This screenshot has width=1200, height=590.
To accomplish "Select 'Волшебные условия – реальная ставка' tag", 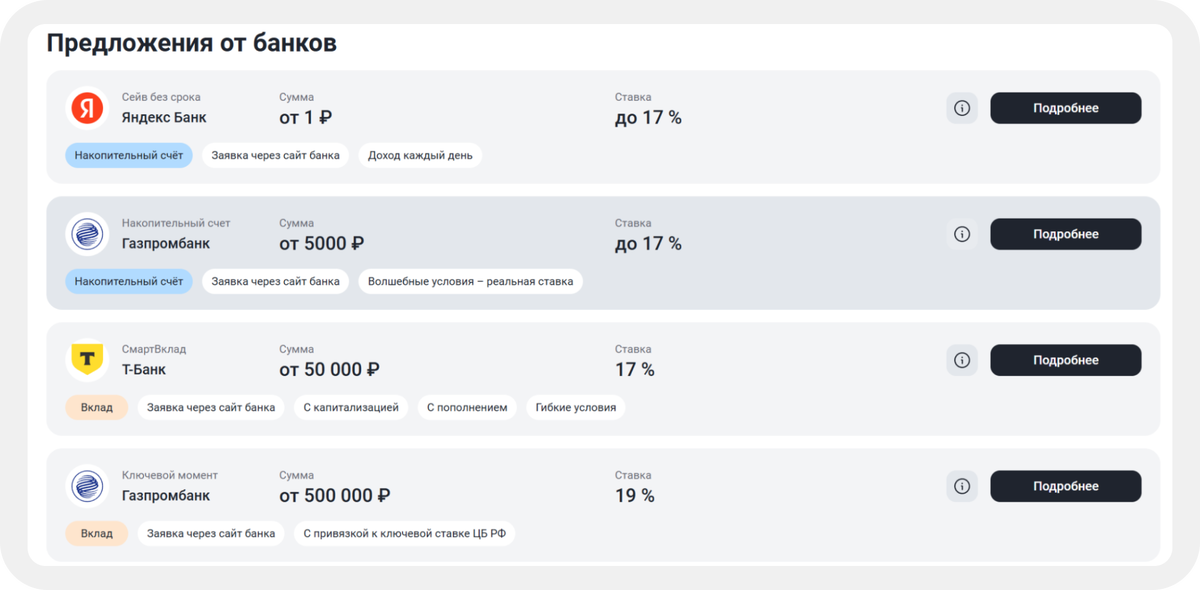I will pos(470,281).
